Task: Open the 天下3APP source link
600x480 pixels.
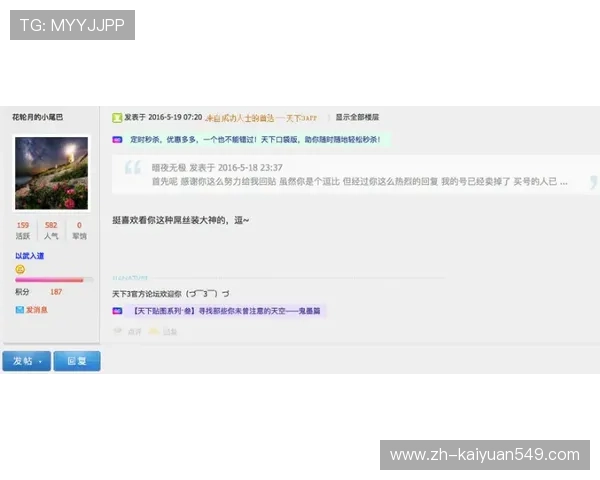Action: click(x=261, y=118)
